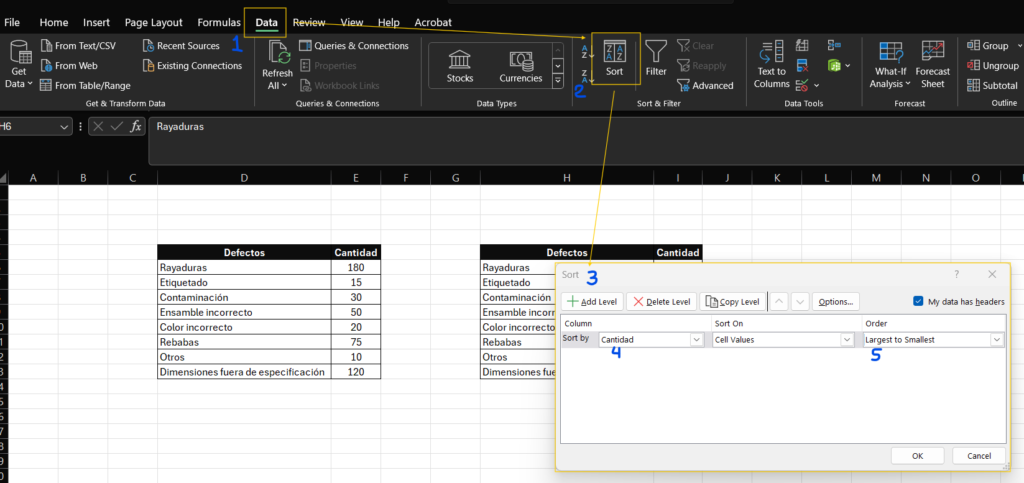Viewport: 1024px width, 483px height.
Task: Cancel formula bar entry (X)
Action: pos(98,127)
